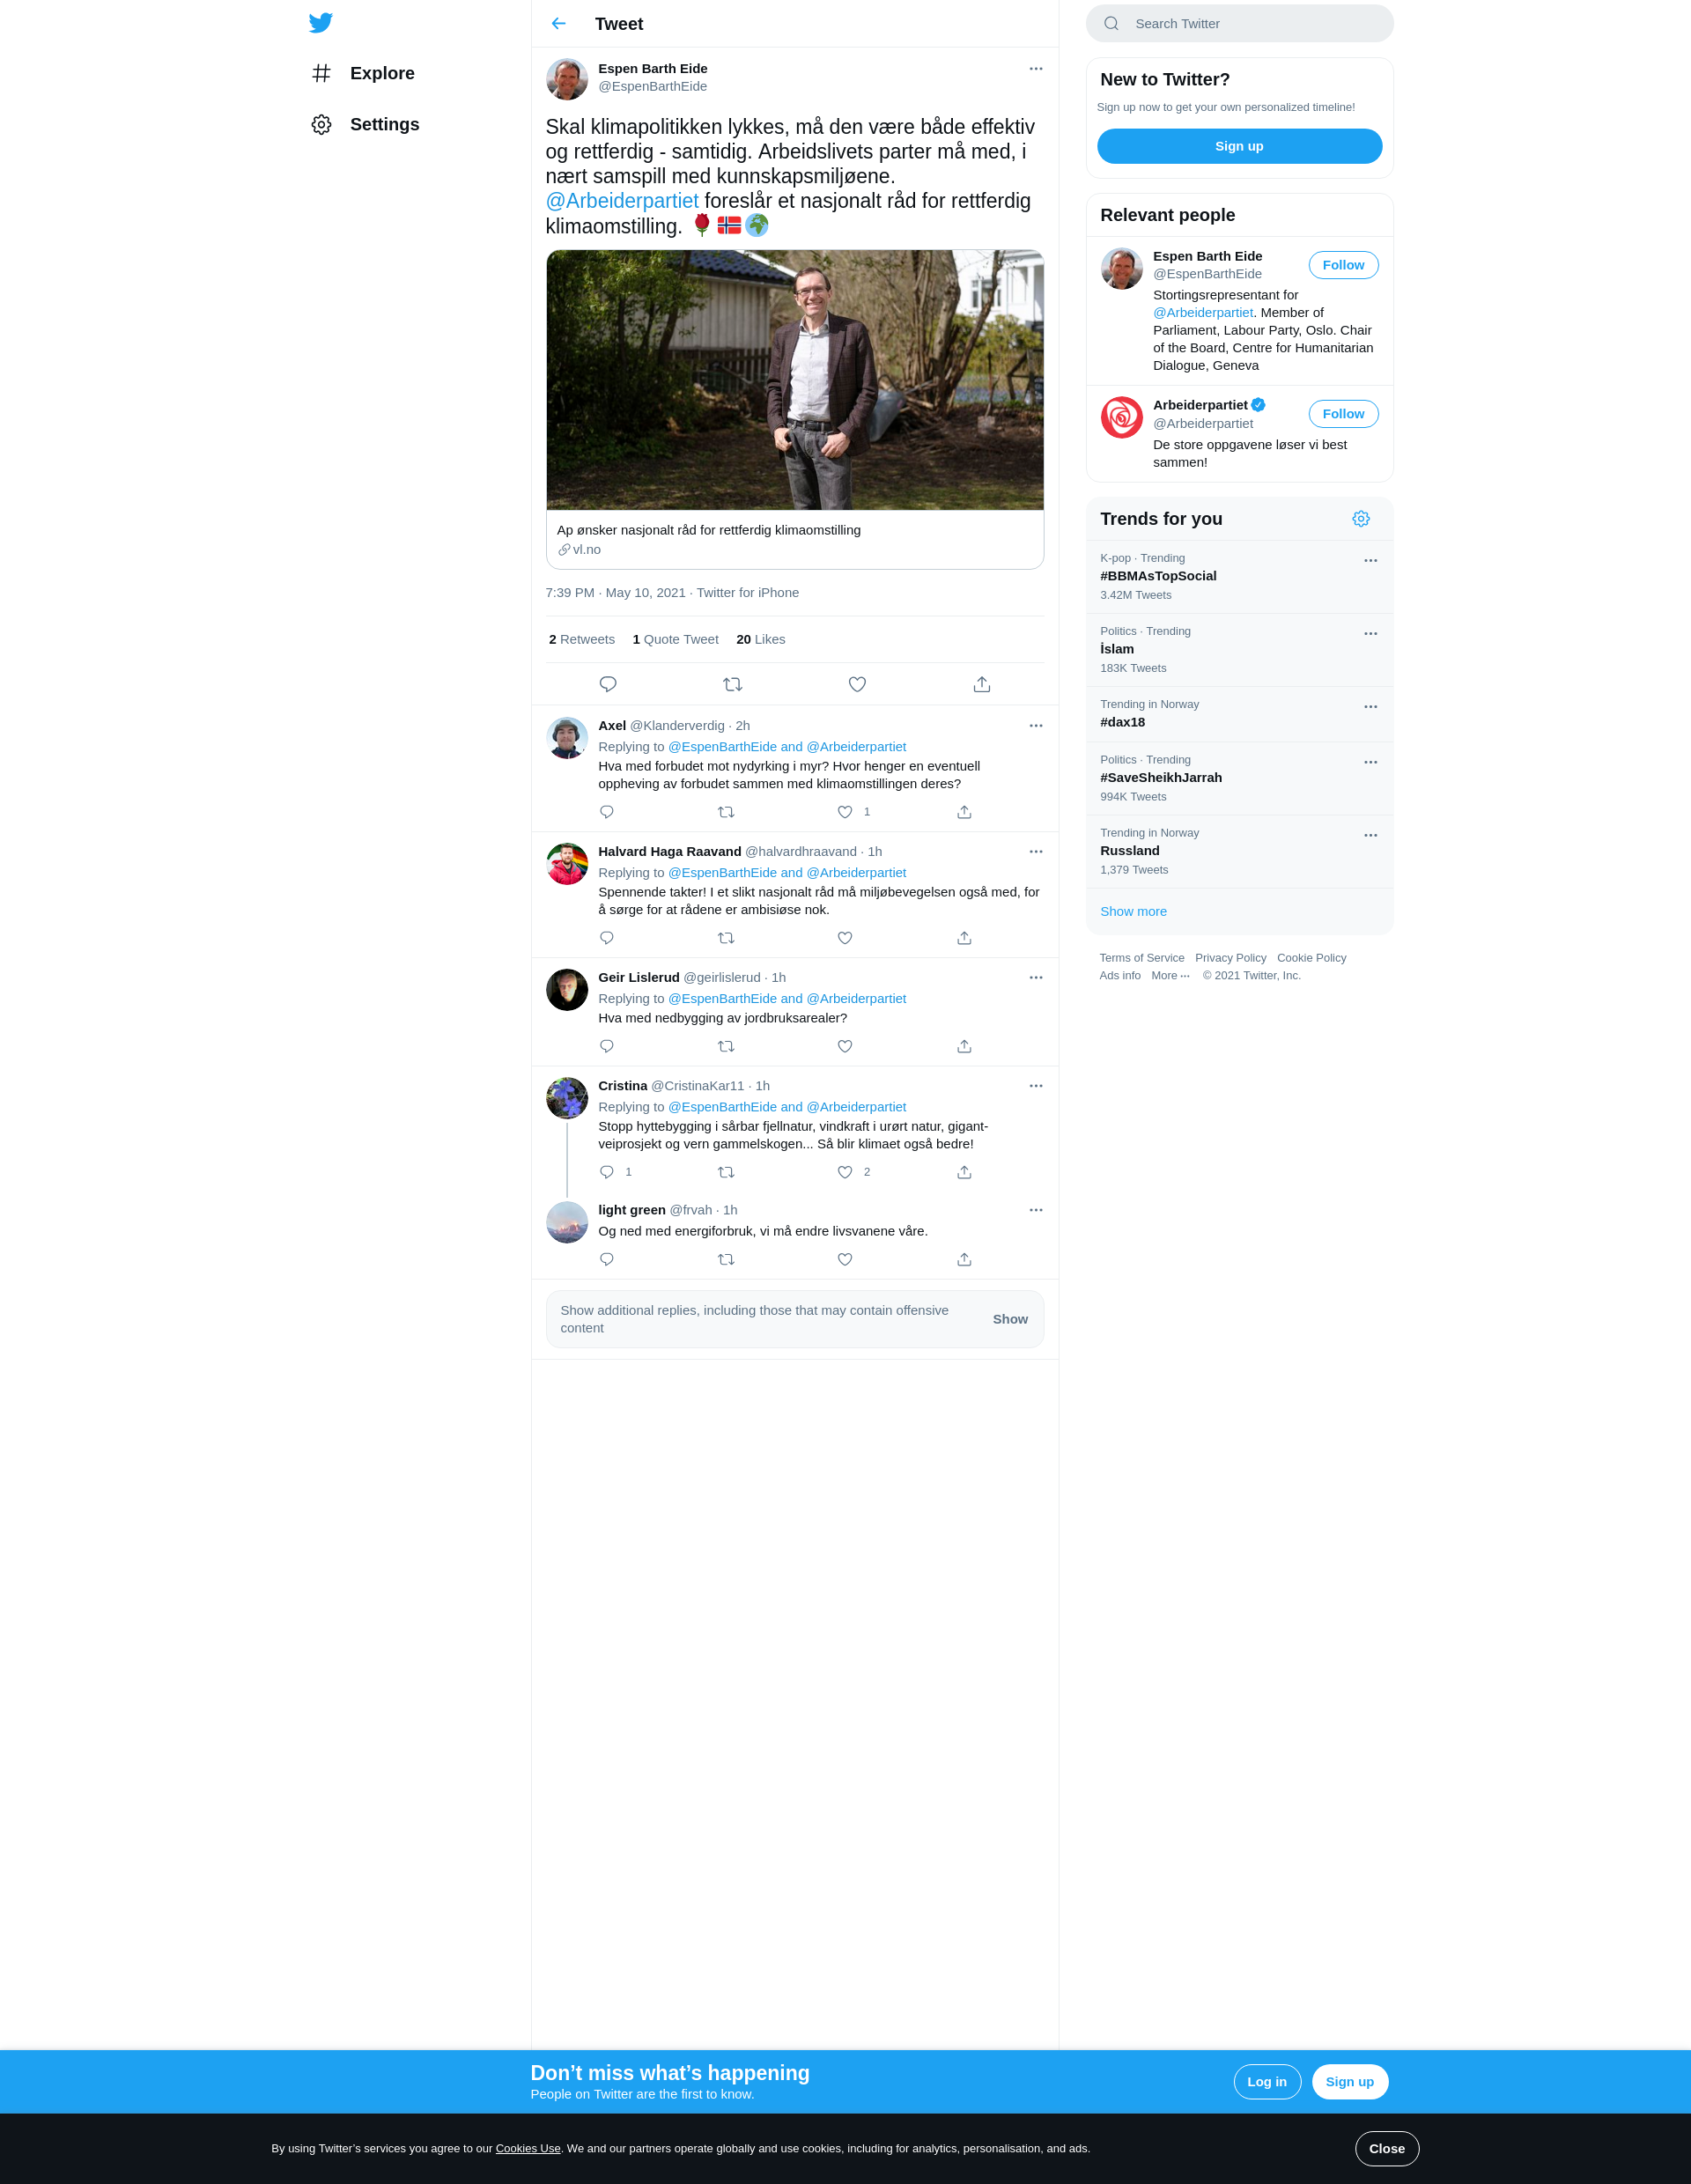Follow Espen Barth Eide
Image resolution: width=1691 pixels, height=2184 pixels.
[1343, 265]
